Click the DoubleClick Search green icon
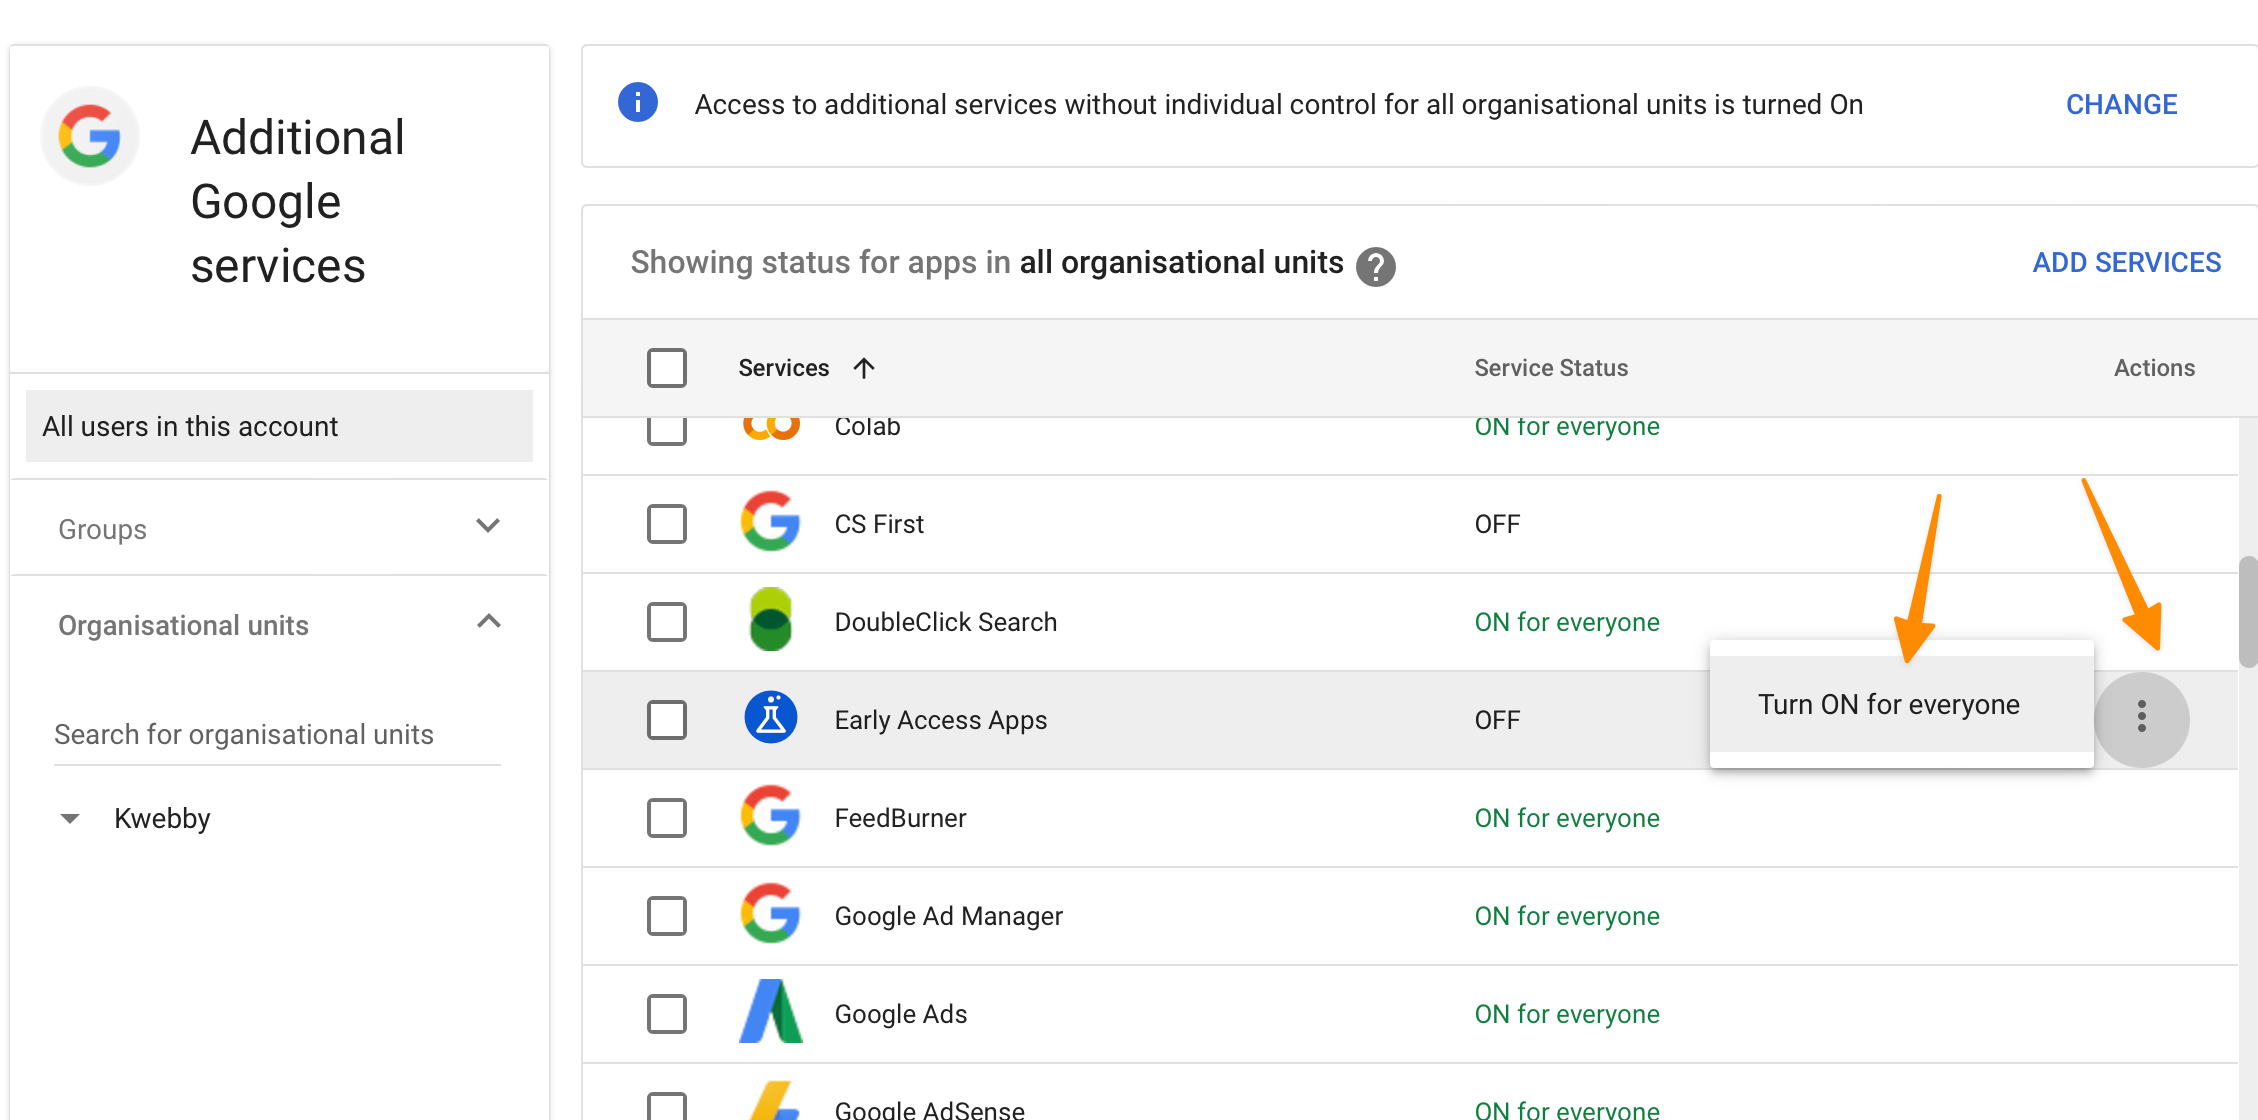This screenshot has height=1120, width=2258. point(770,621)
